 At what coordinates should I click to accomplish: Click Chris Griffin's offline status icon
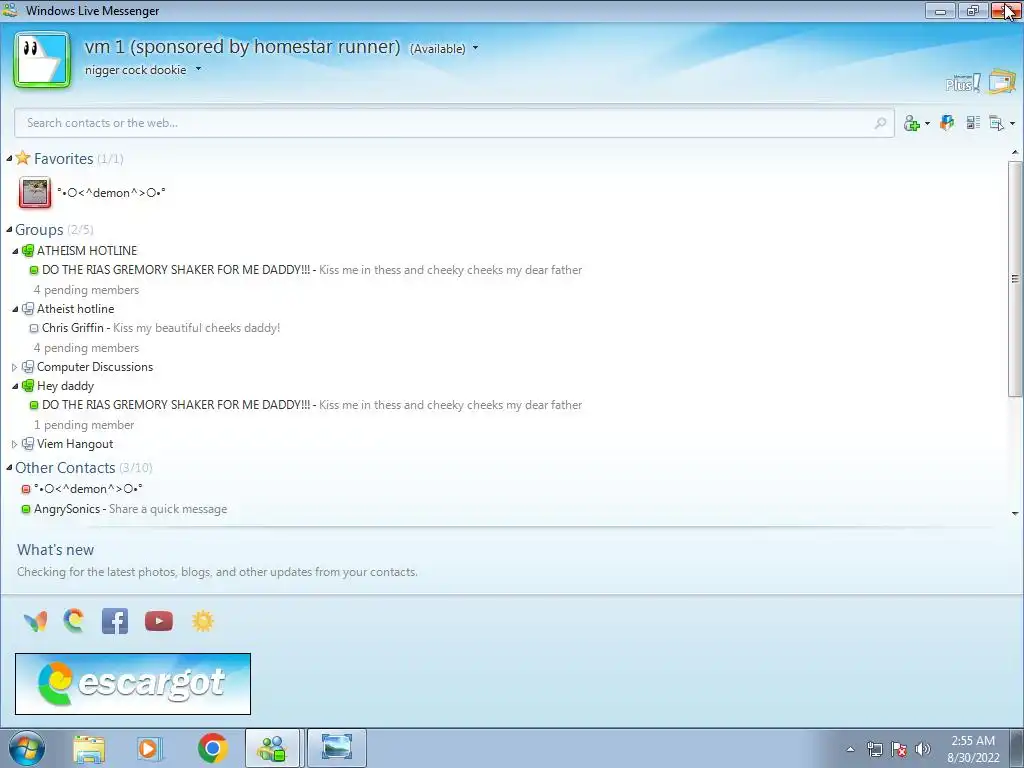34,328
